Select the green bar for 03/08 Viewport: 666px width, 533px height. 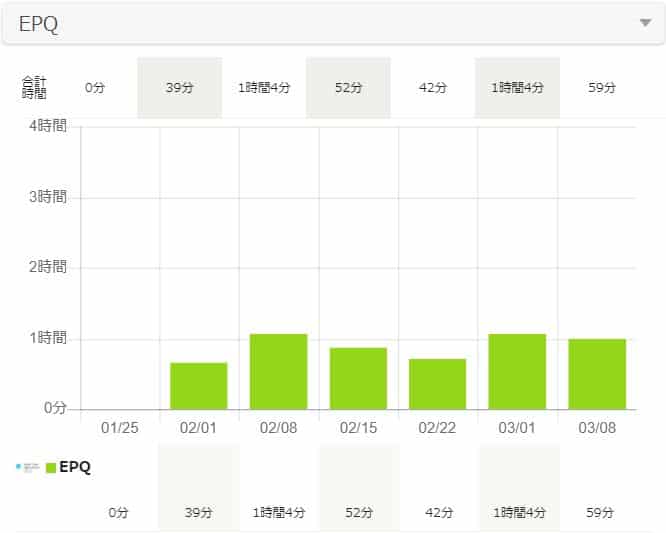(597, 374)
